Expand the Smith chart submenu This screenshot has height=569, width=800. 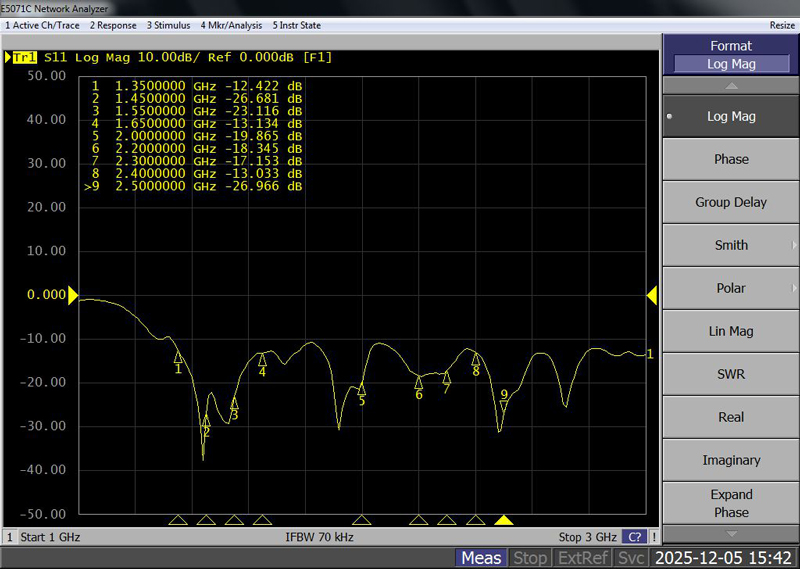[x=730, y=245]
